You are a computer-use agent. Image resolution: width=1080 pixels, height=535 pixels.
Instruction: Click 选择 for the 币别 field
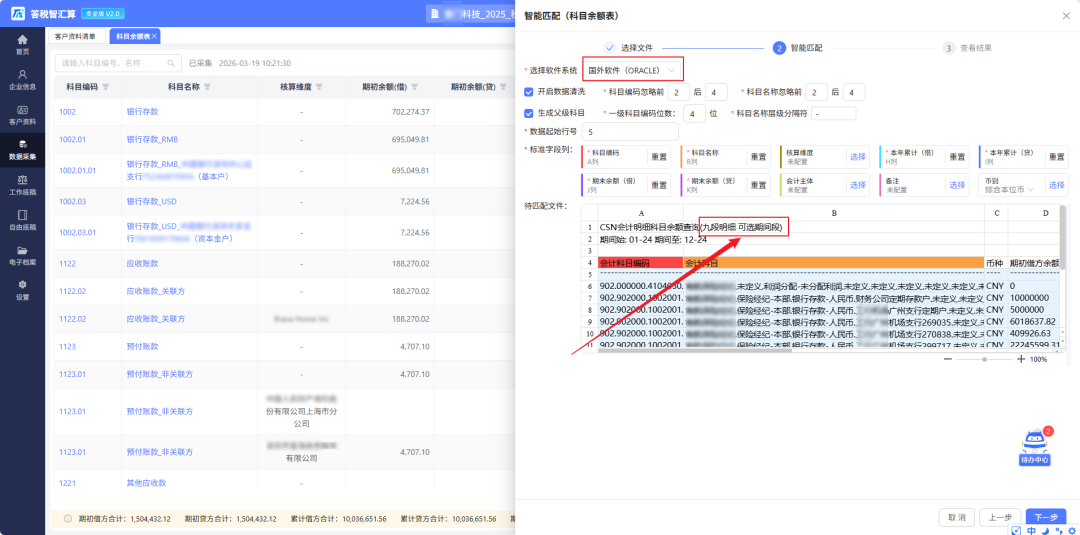click(1057, 185)
